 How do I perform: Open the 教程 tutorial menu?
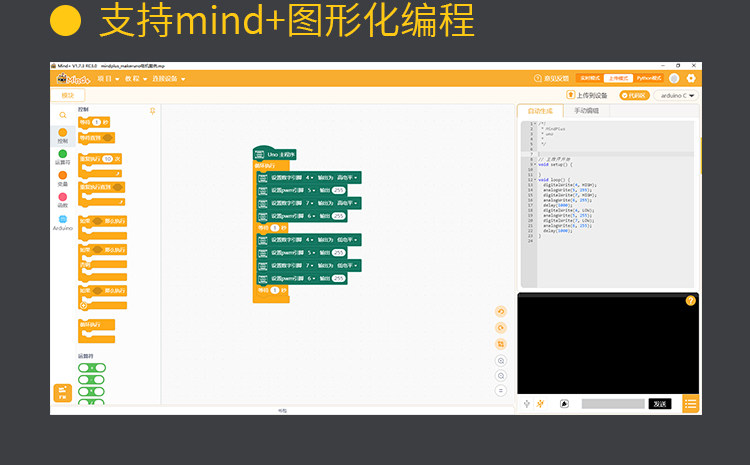pos(136,78)
